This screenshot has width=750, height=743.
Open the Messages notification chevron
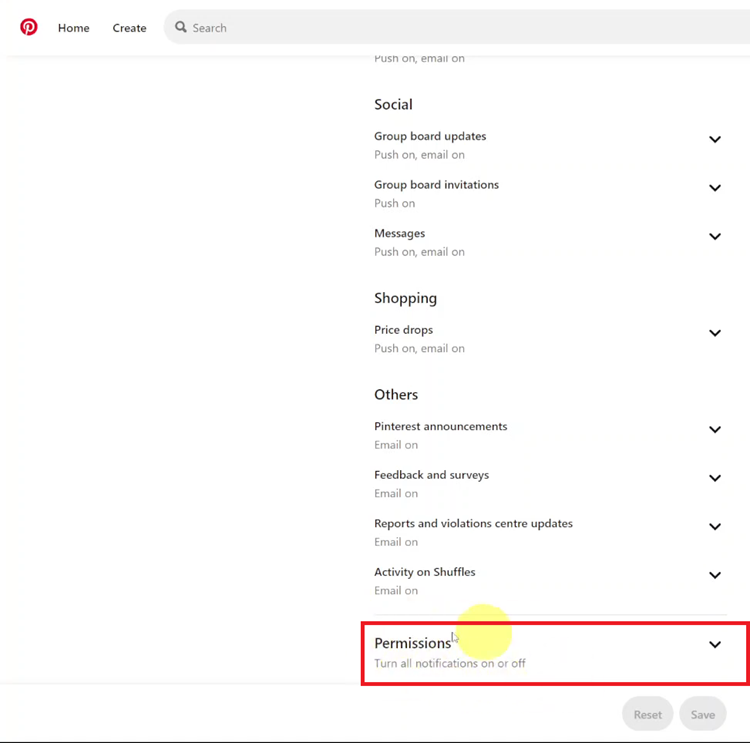(x=715, y=236)
